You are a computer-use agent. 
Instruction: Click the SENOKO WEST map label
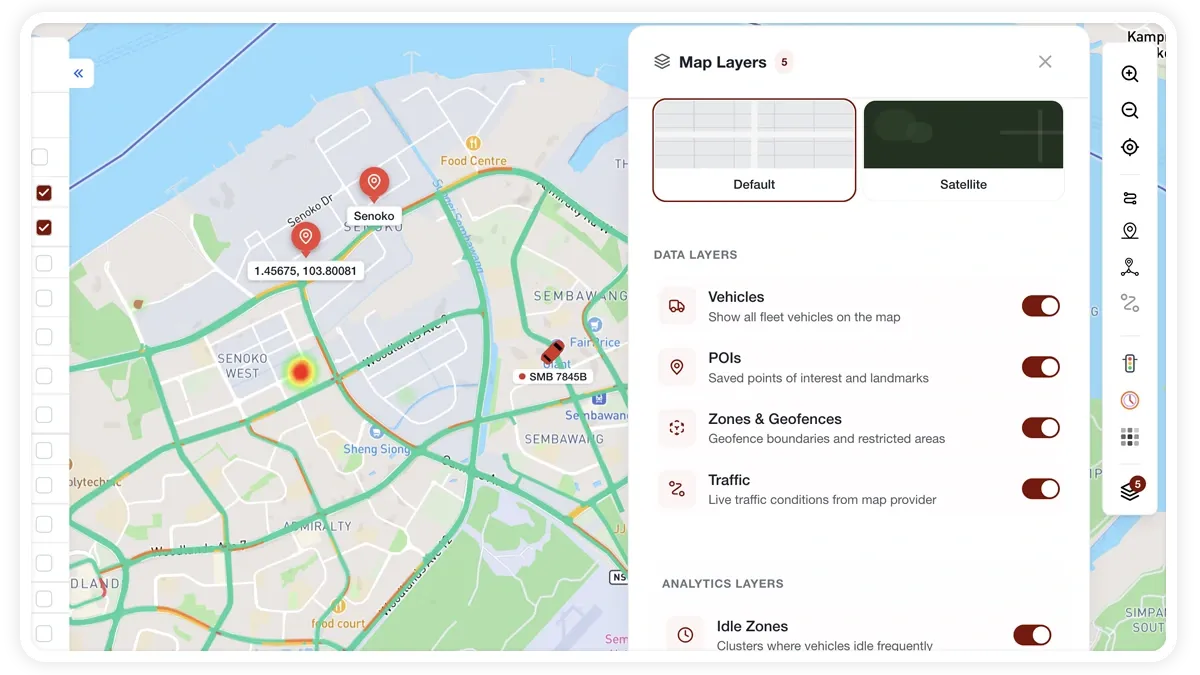pos(242,366)
